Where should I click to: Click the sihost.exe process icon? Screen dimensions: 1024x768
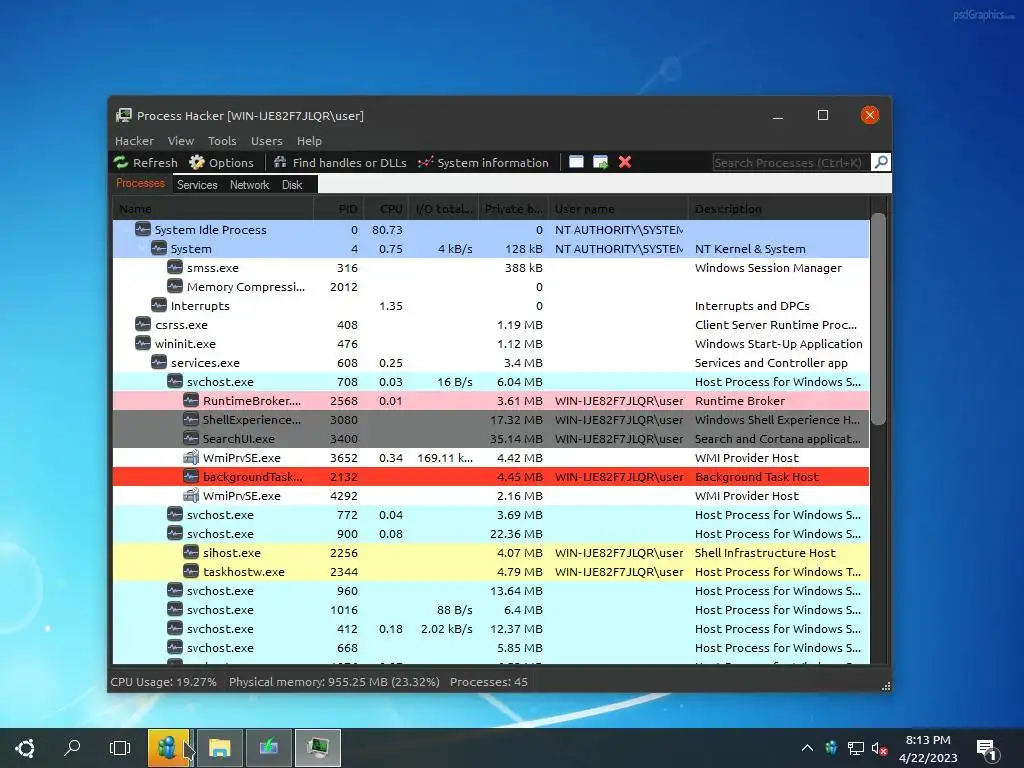click(191, 552)
